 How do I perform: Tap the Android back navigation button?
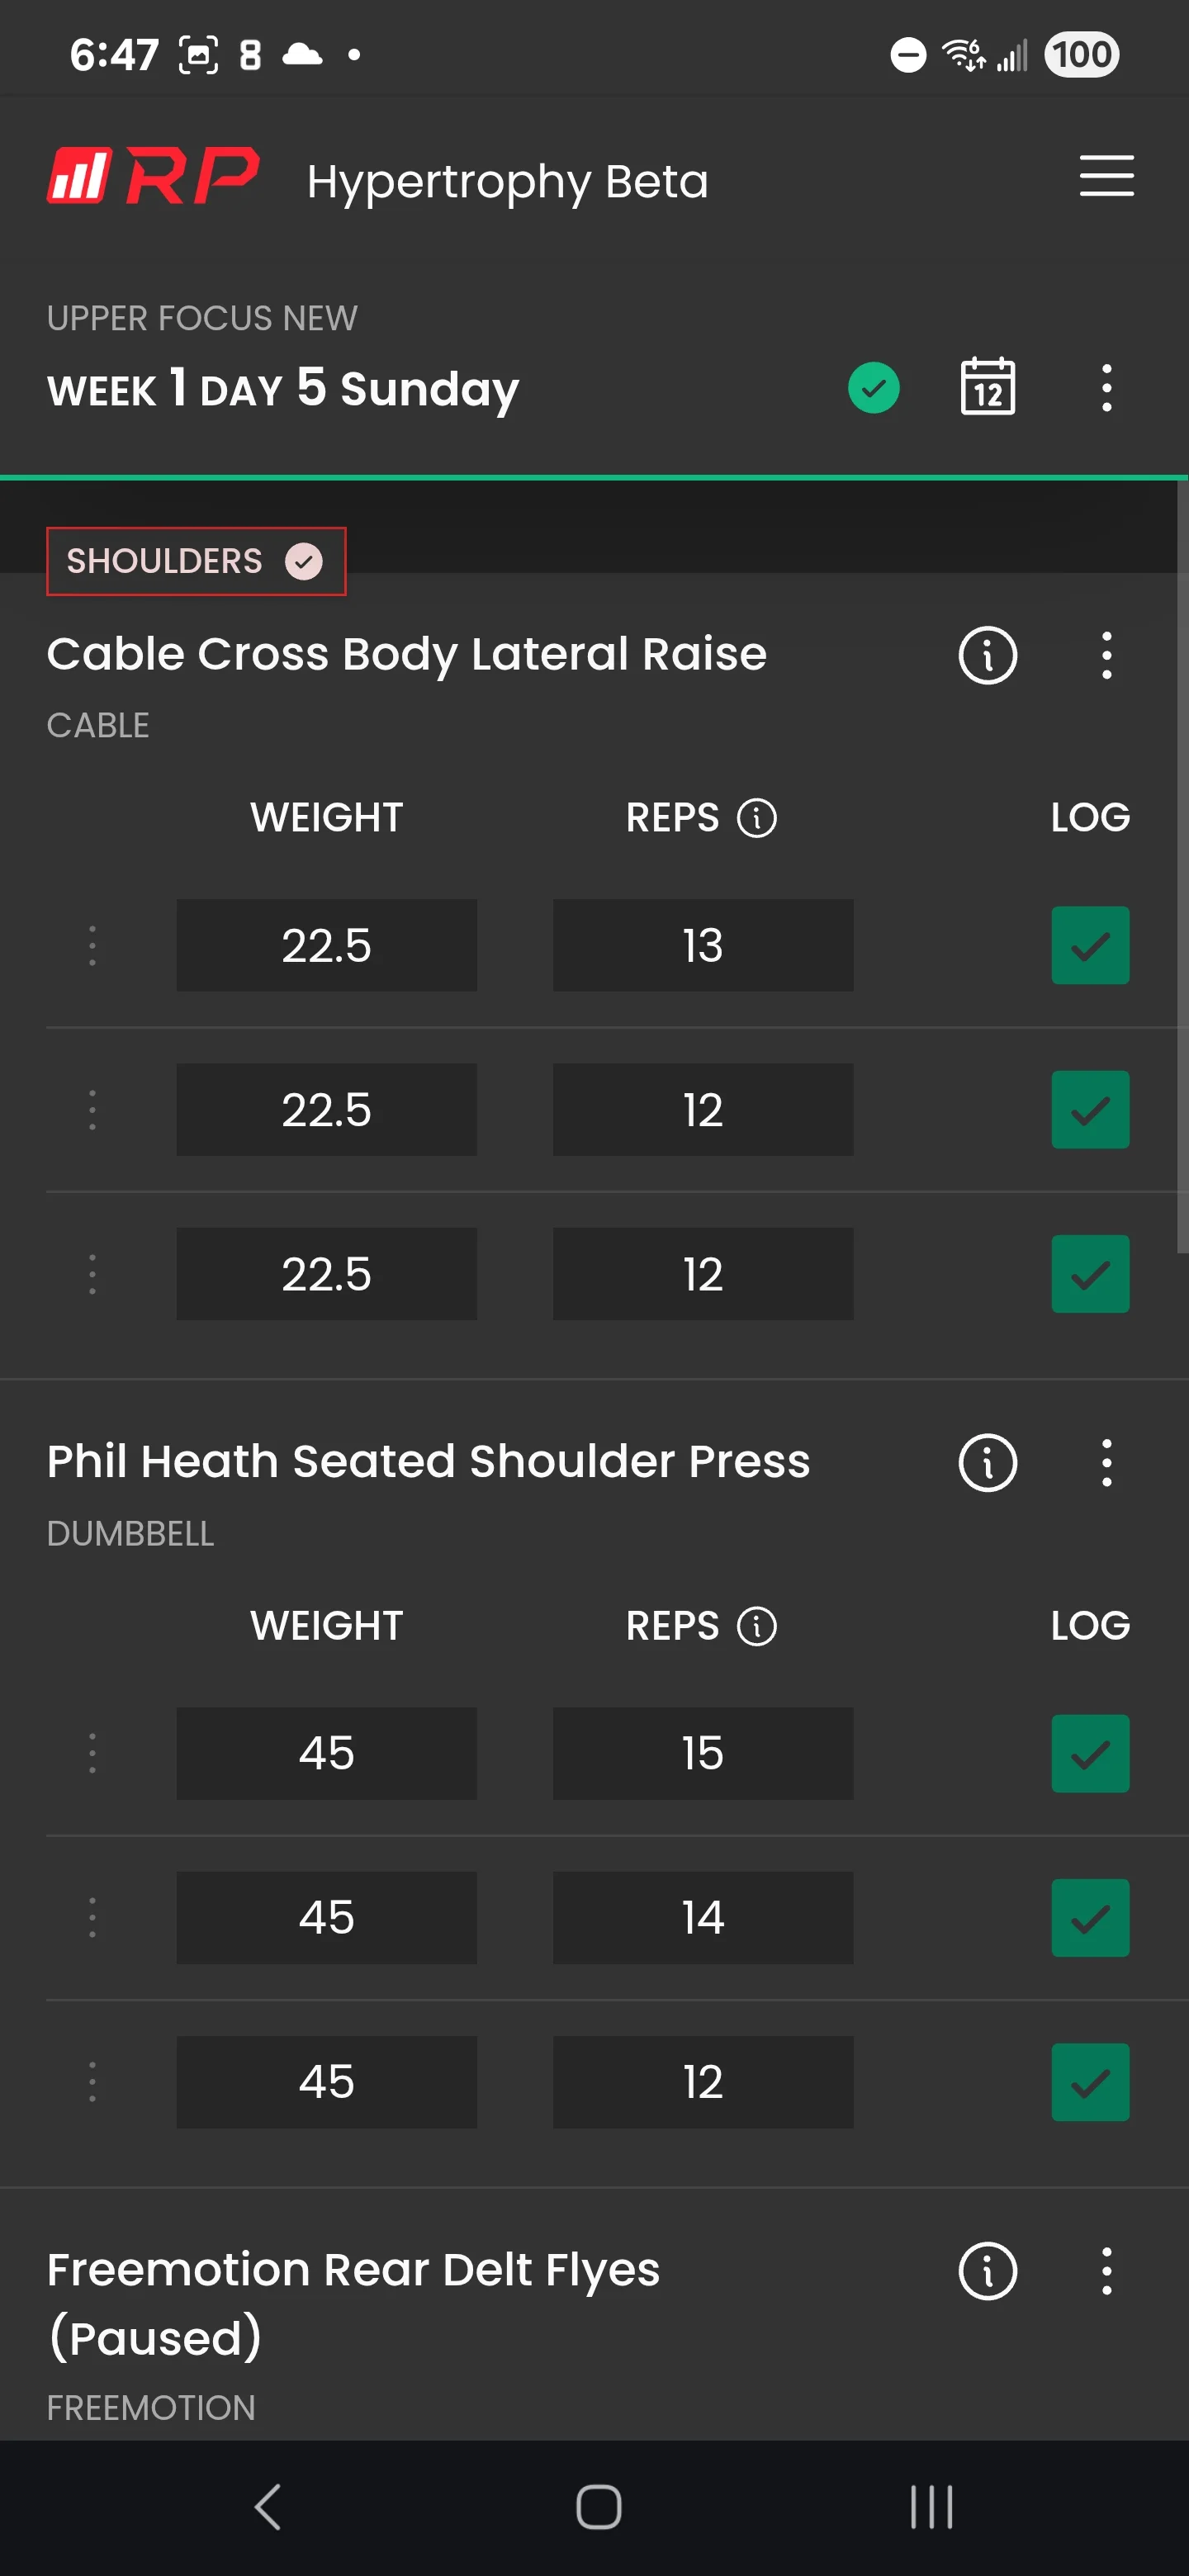(x=267, y=2507)
